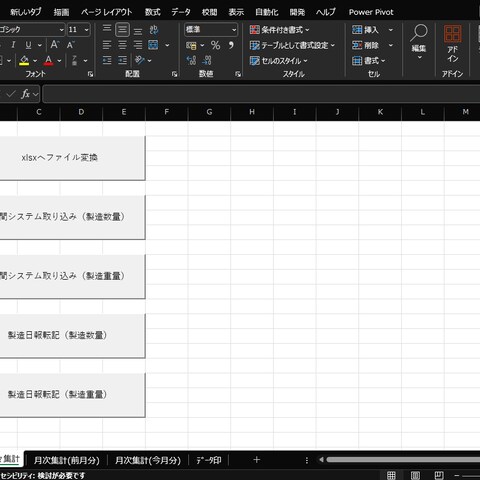Apply yellow fill color to cell

pyautogui.click(x=24, y=60)
